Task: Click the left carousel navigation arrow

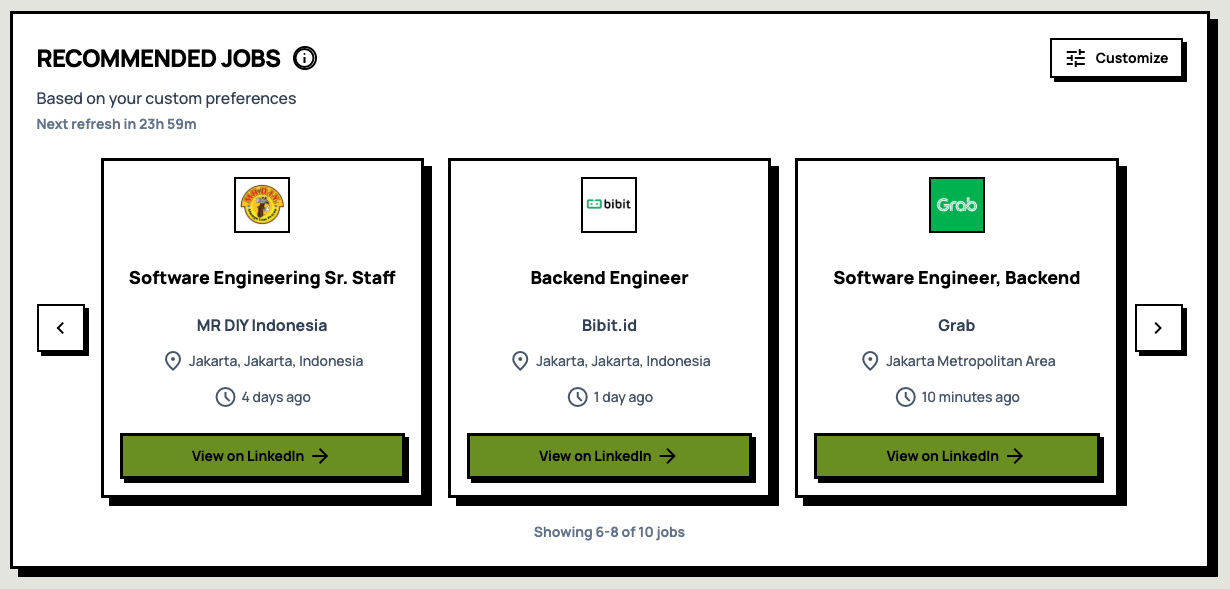Action: tap(61, 328)
